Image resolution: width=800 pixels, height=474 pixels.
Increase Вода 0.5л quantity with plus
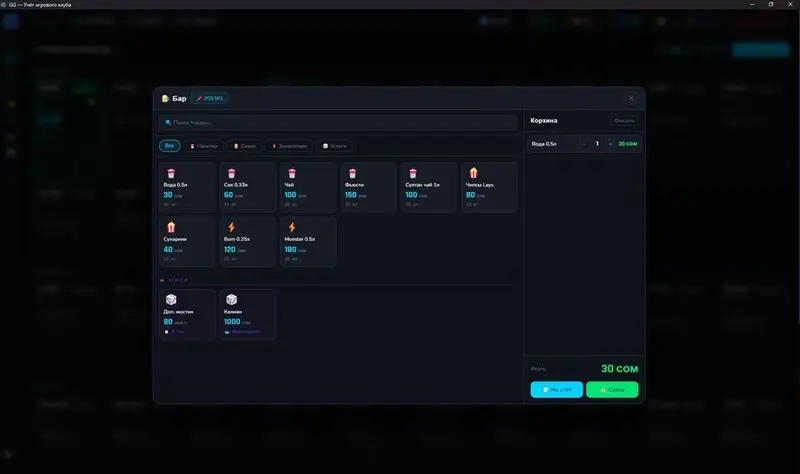tap(610, 144)
